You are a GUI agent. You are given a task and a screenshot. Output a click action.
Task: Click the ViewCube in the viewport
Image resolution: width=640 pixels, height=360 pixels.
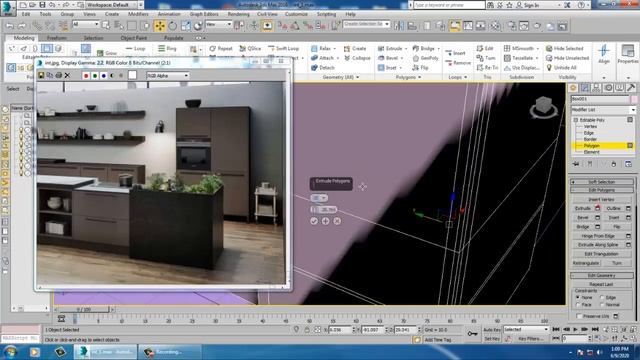[543, 107]
